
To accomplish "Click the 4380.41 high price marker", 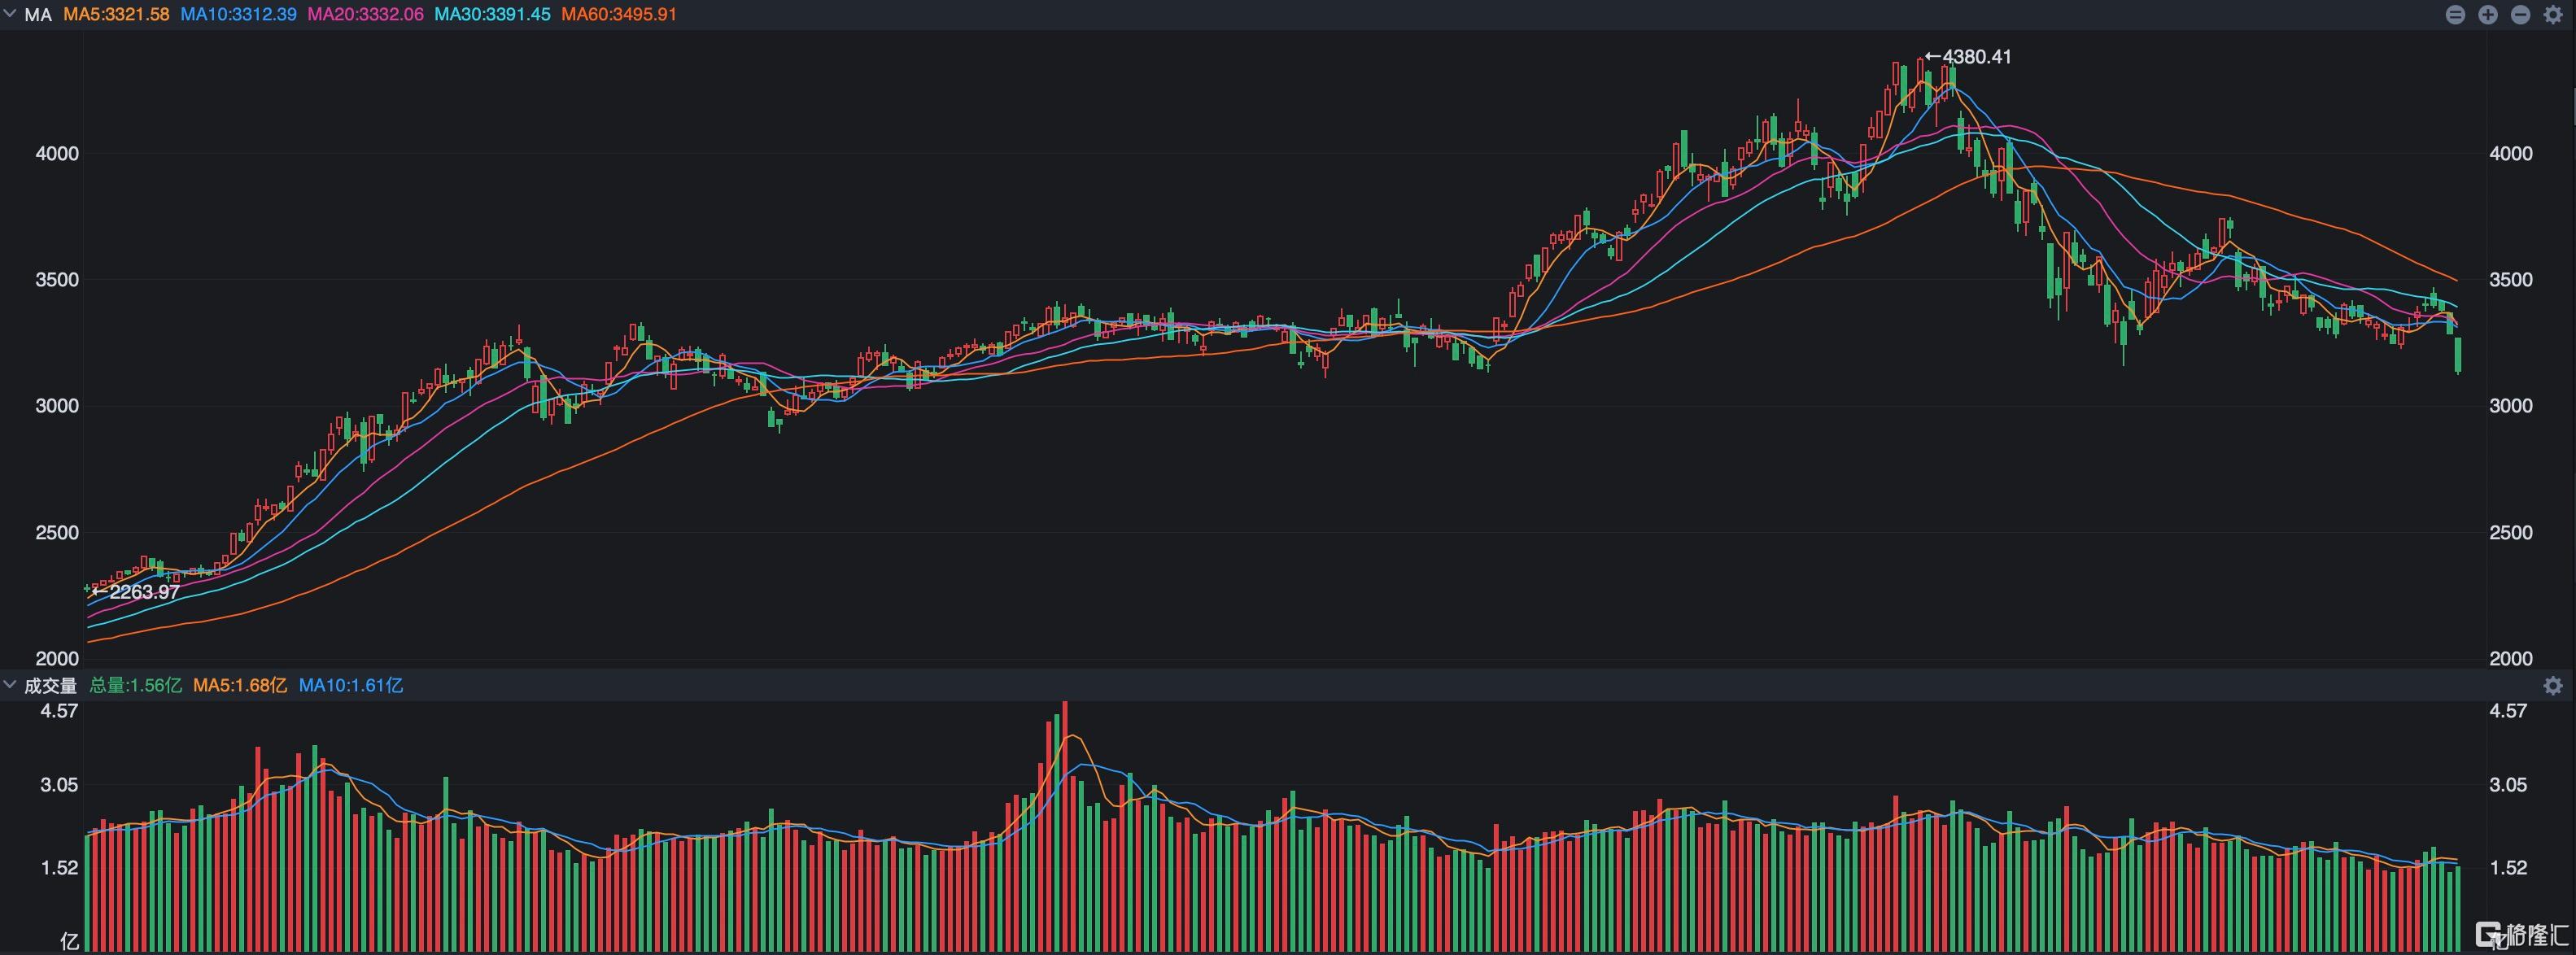I will [1968, 57].
